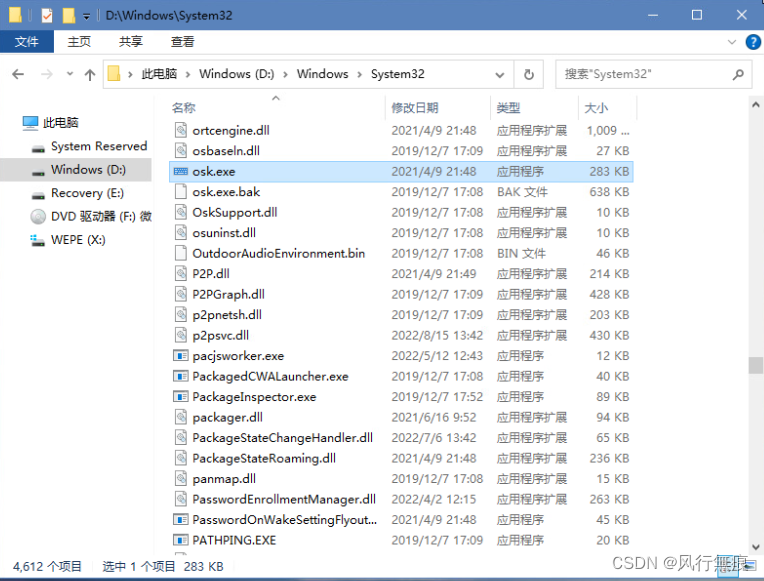Click the Recovery (E:) drive icon
This screenshot has height=581, width=764.
tap(38, 195)
